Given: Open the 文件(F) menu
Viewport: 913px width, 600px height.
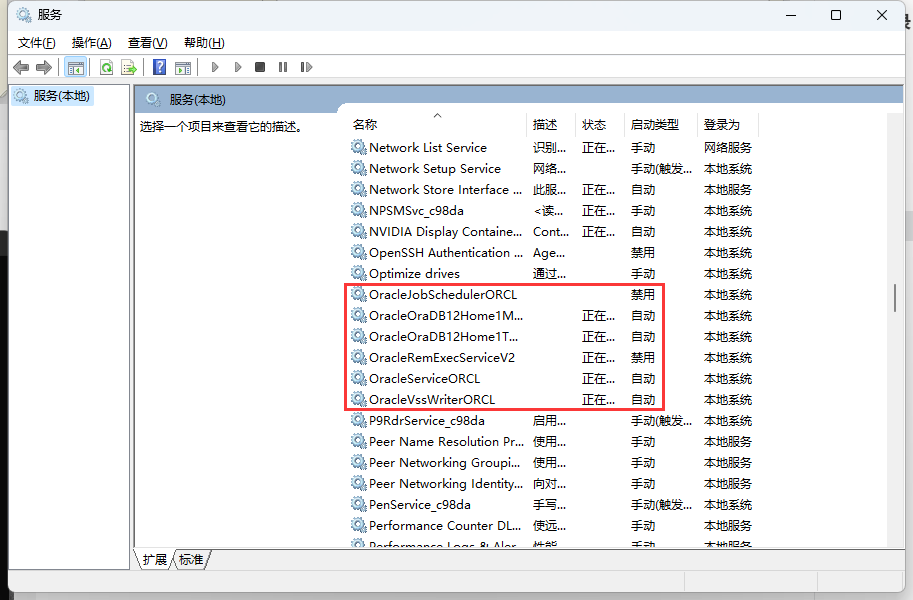Looking at the screenshot, I should (x=37, y=43).
